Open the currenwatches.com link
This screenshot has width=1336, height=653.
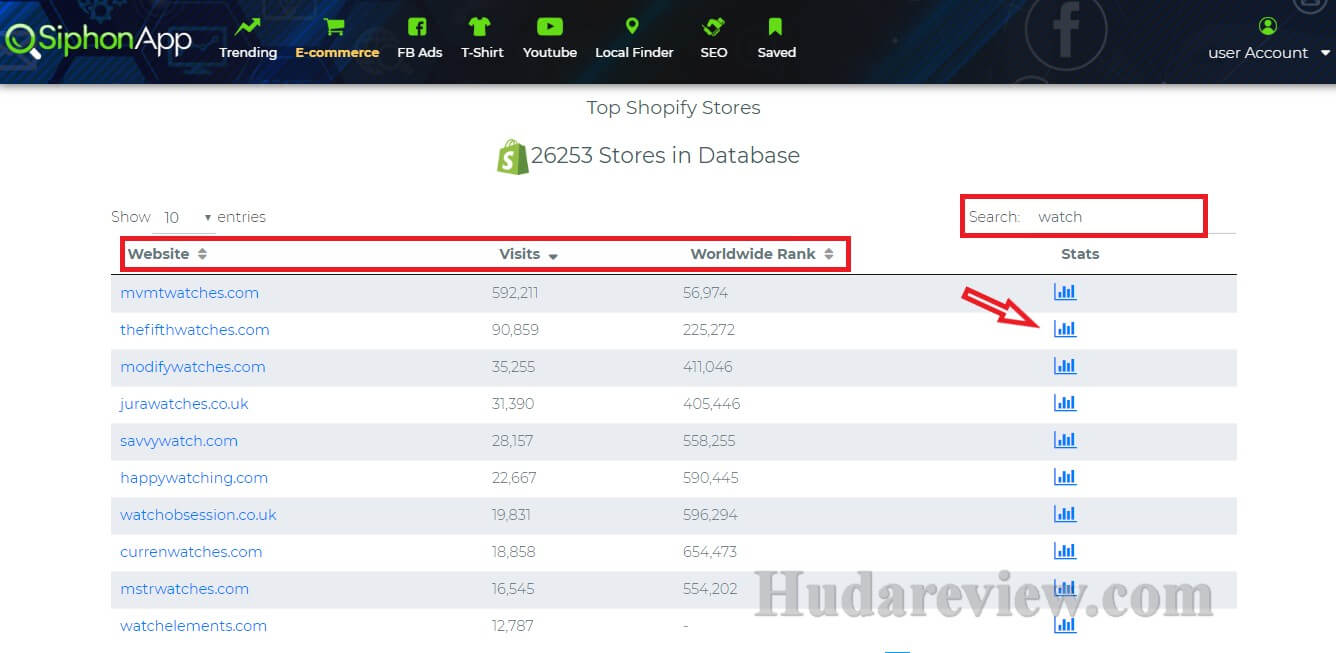[191, 552]
